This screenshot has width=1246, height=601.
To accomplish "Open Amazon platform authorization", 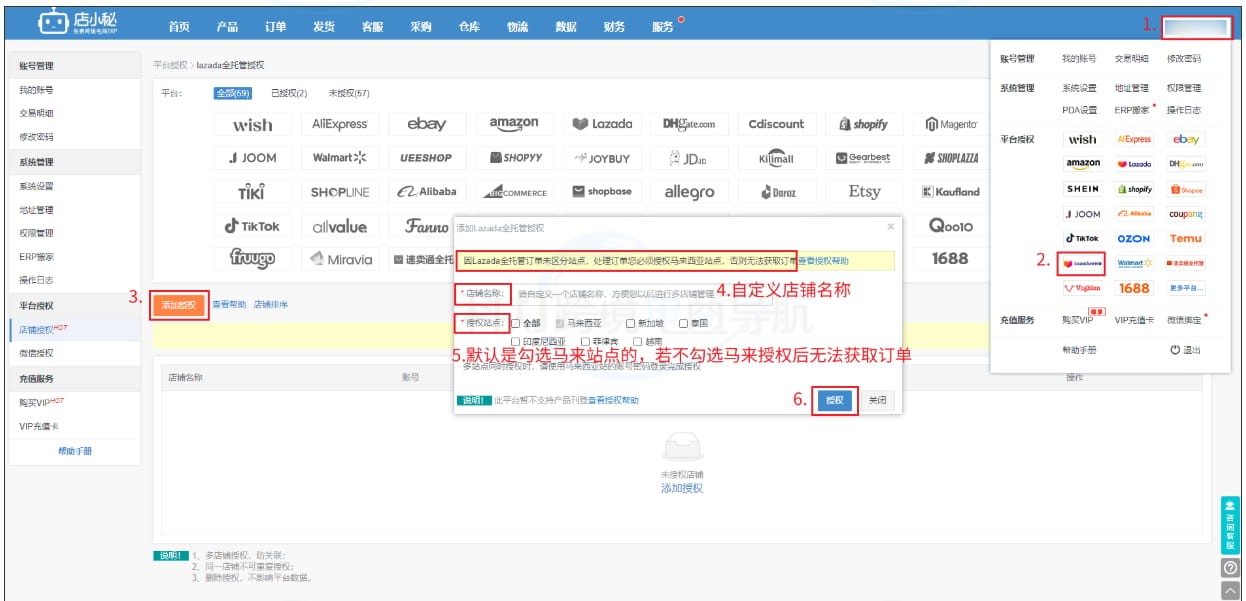I will pos(513,123).
